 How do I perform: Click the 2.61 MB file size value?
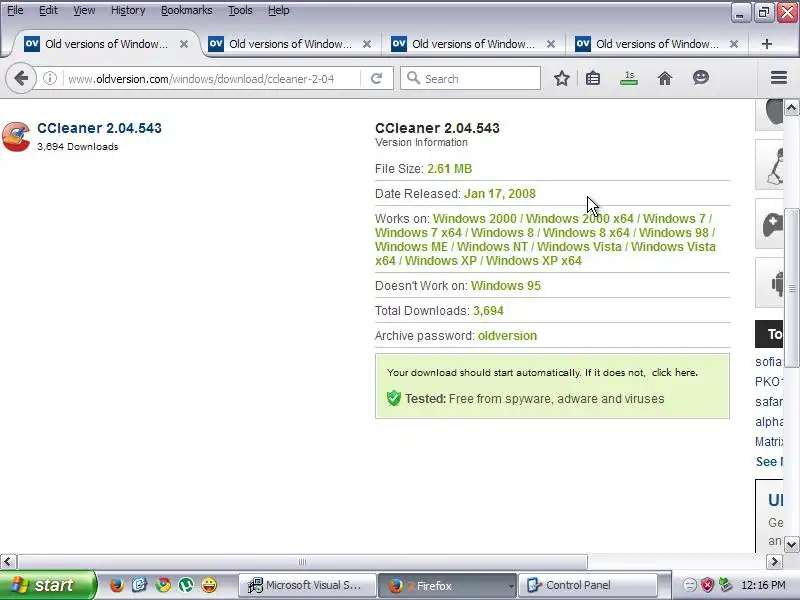pos(449,169)
